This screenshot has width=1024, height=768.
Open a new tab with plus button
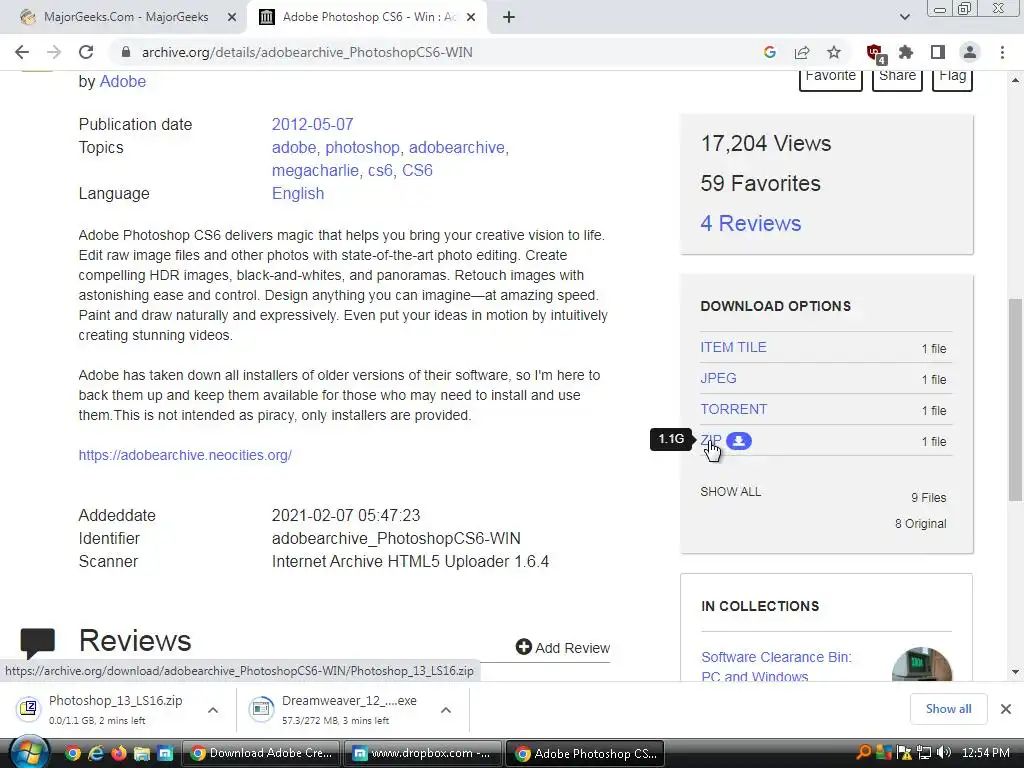509,17
